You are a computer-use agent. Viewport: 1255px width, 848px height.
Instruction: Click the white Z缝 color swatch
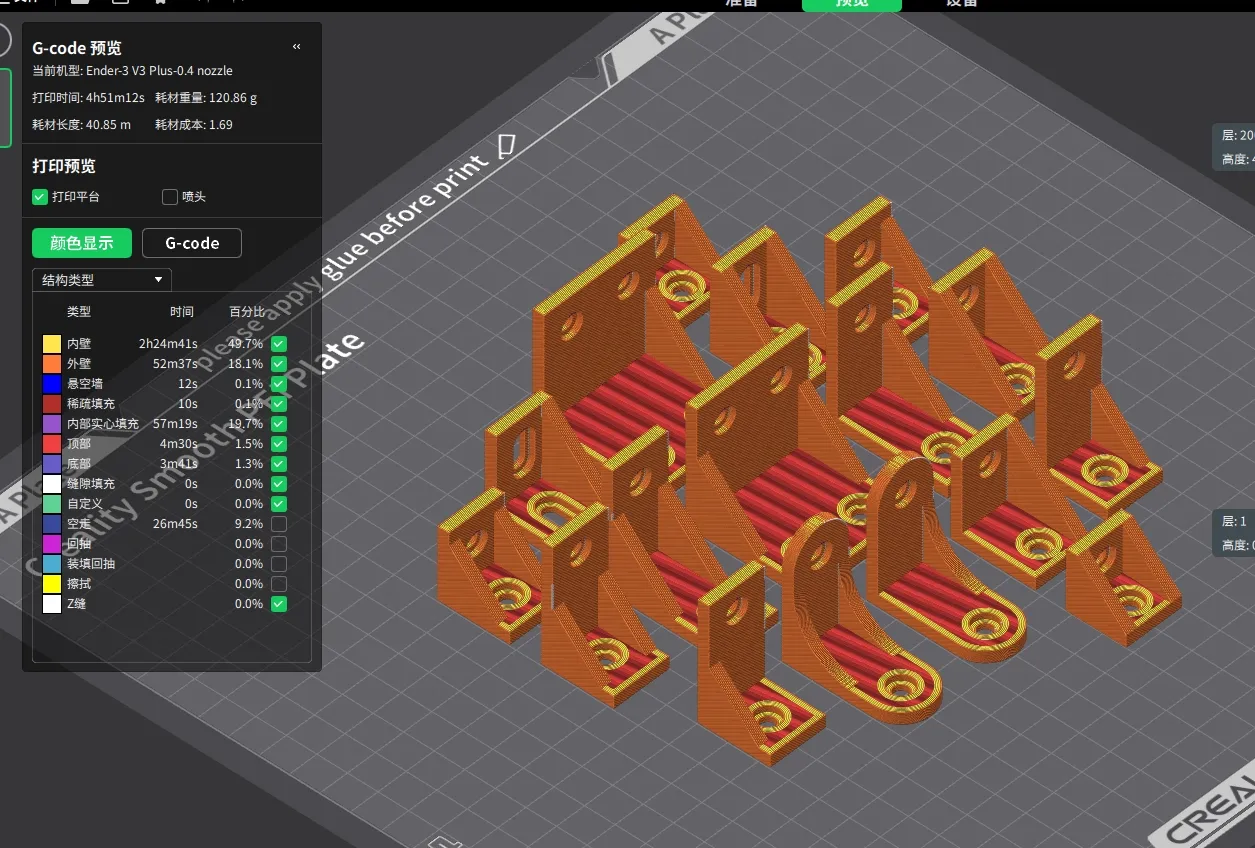point(52,604)
